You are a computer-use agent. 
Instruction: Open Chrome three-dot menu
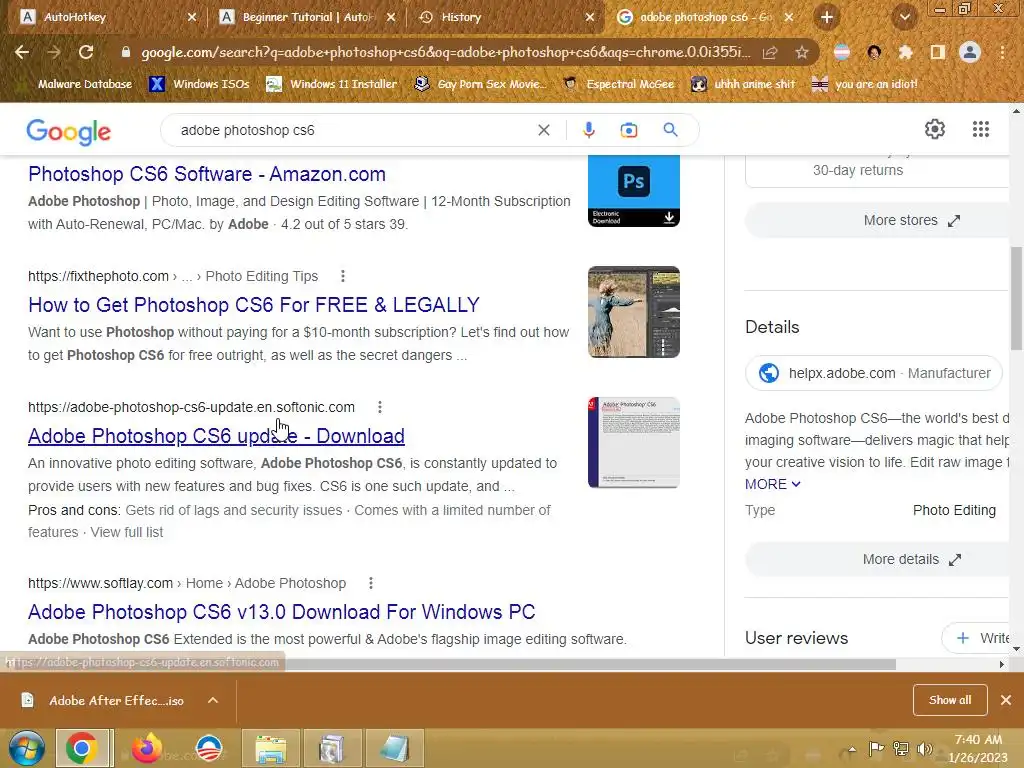coord(1002,52)
